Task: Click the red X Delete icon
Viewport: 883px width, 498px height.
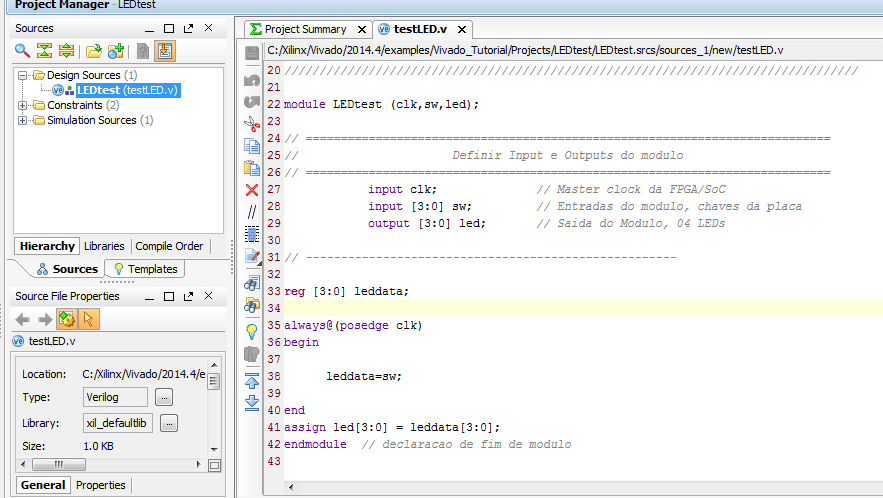Action: click(252, 190)
